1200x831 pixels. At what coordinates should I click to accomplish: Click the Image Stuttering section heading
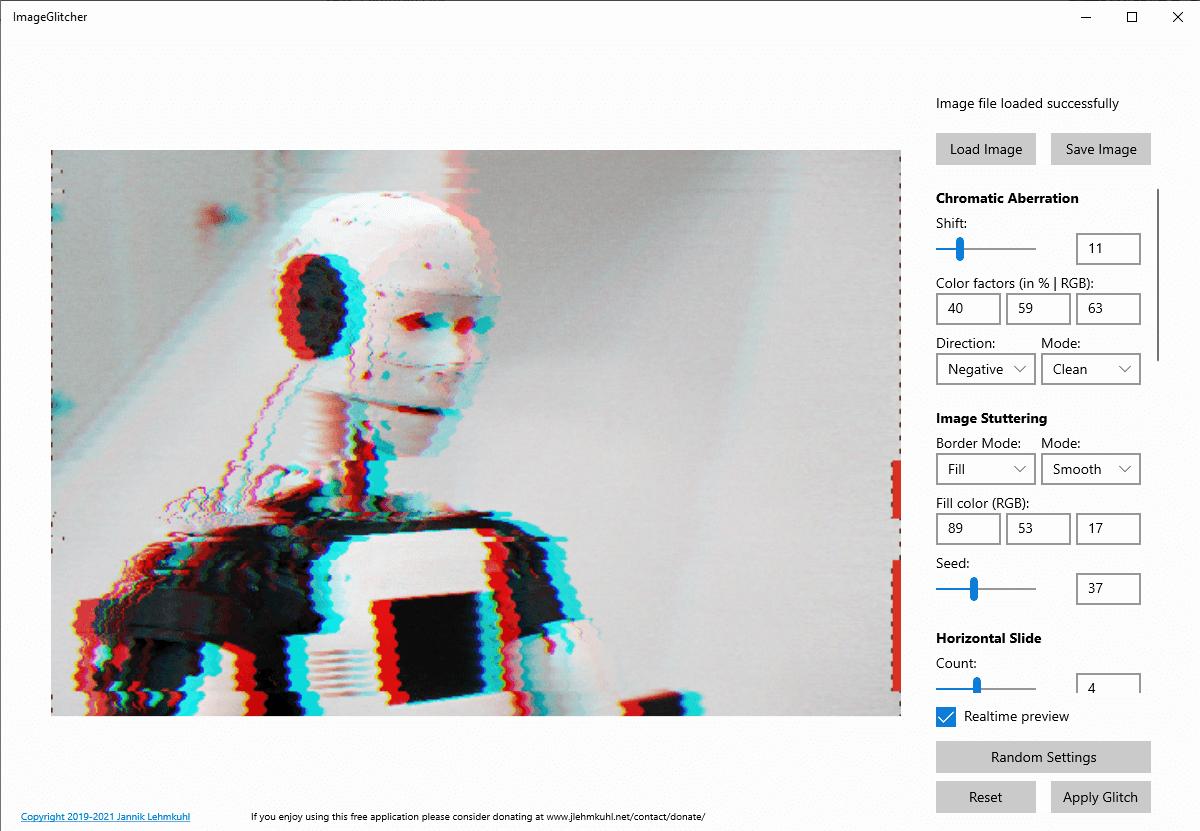(x=991, y=418)
